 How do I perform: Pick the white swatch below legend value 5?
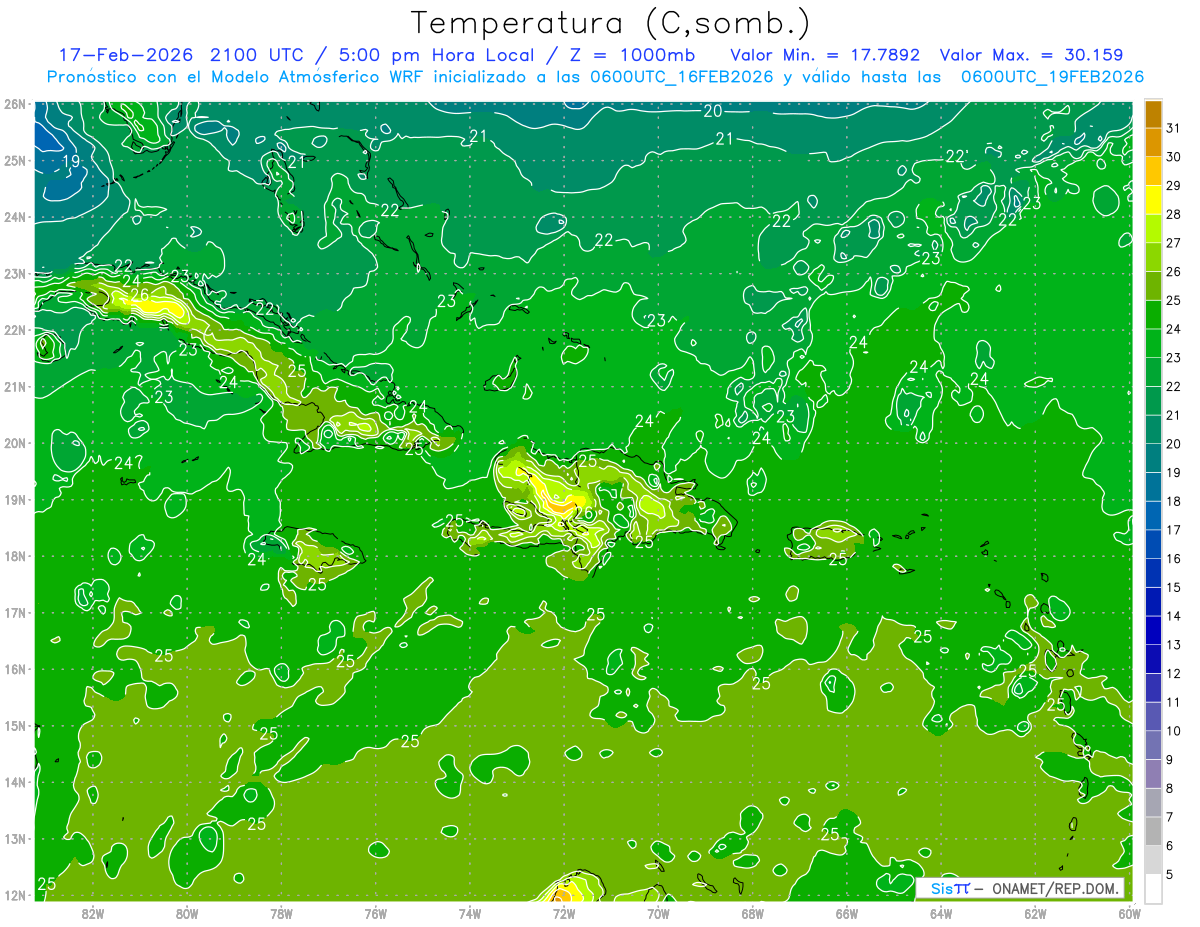coord(1153,888)
